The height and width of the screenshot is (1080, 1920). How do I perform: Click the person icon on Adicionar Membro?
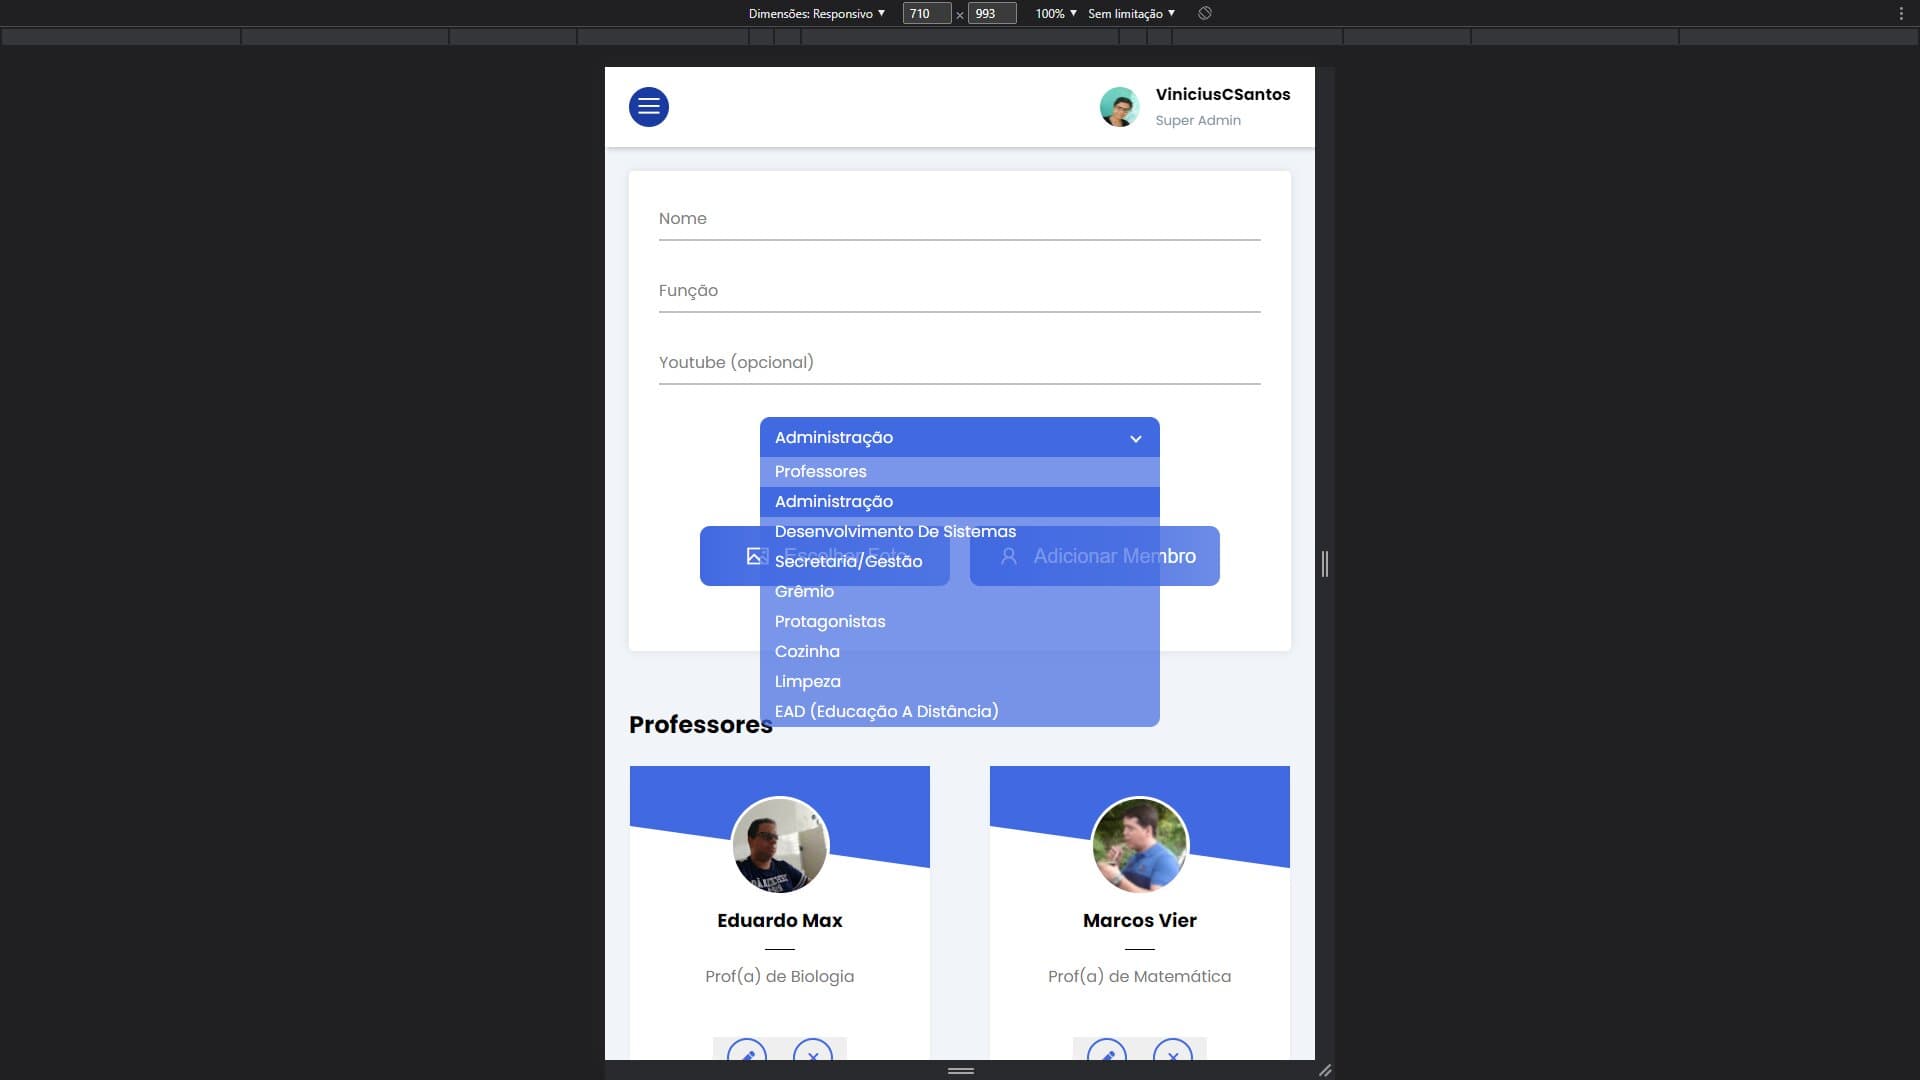point(1008,556)
